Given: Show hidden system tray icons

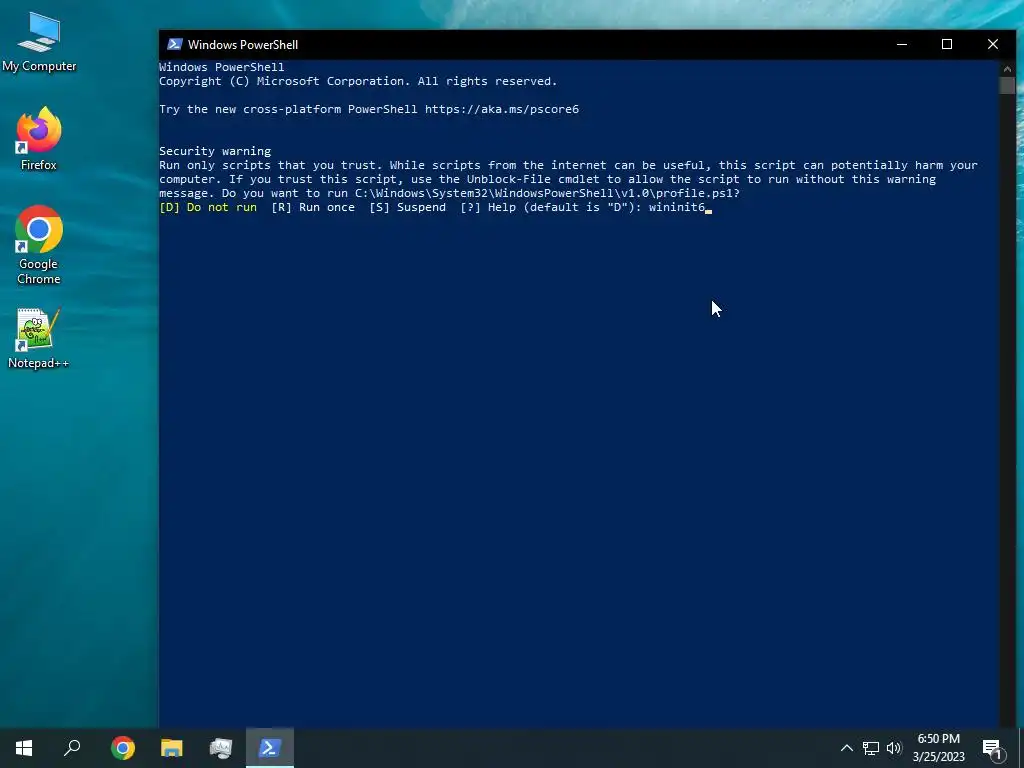Looking at the screenshot, I should pyautogui.click(x=846, y=748).
